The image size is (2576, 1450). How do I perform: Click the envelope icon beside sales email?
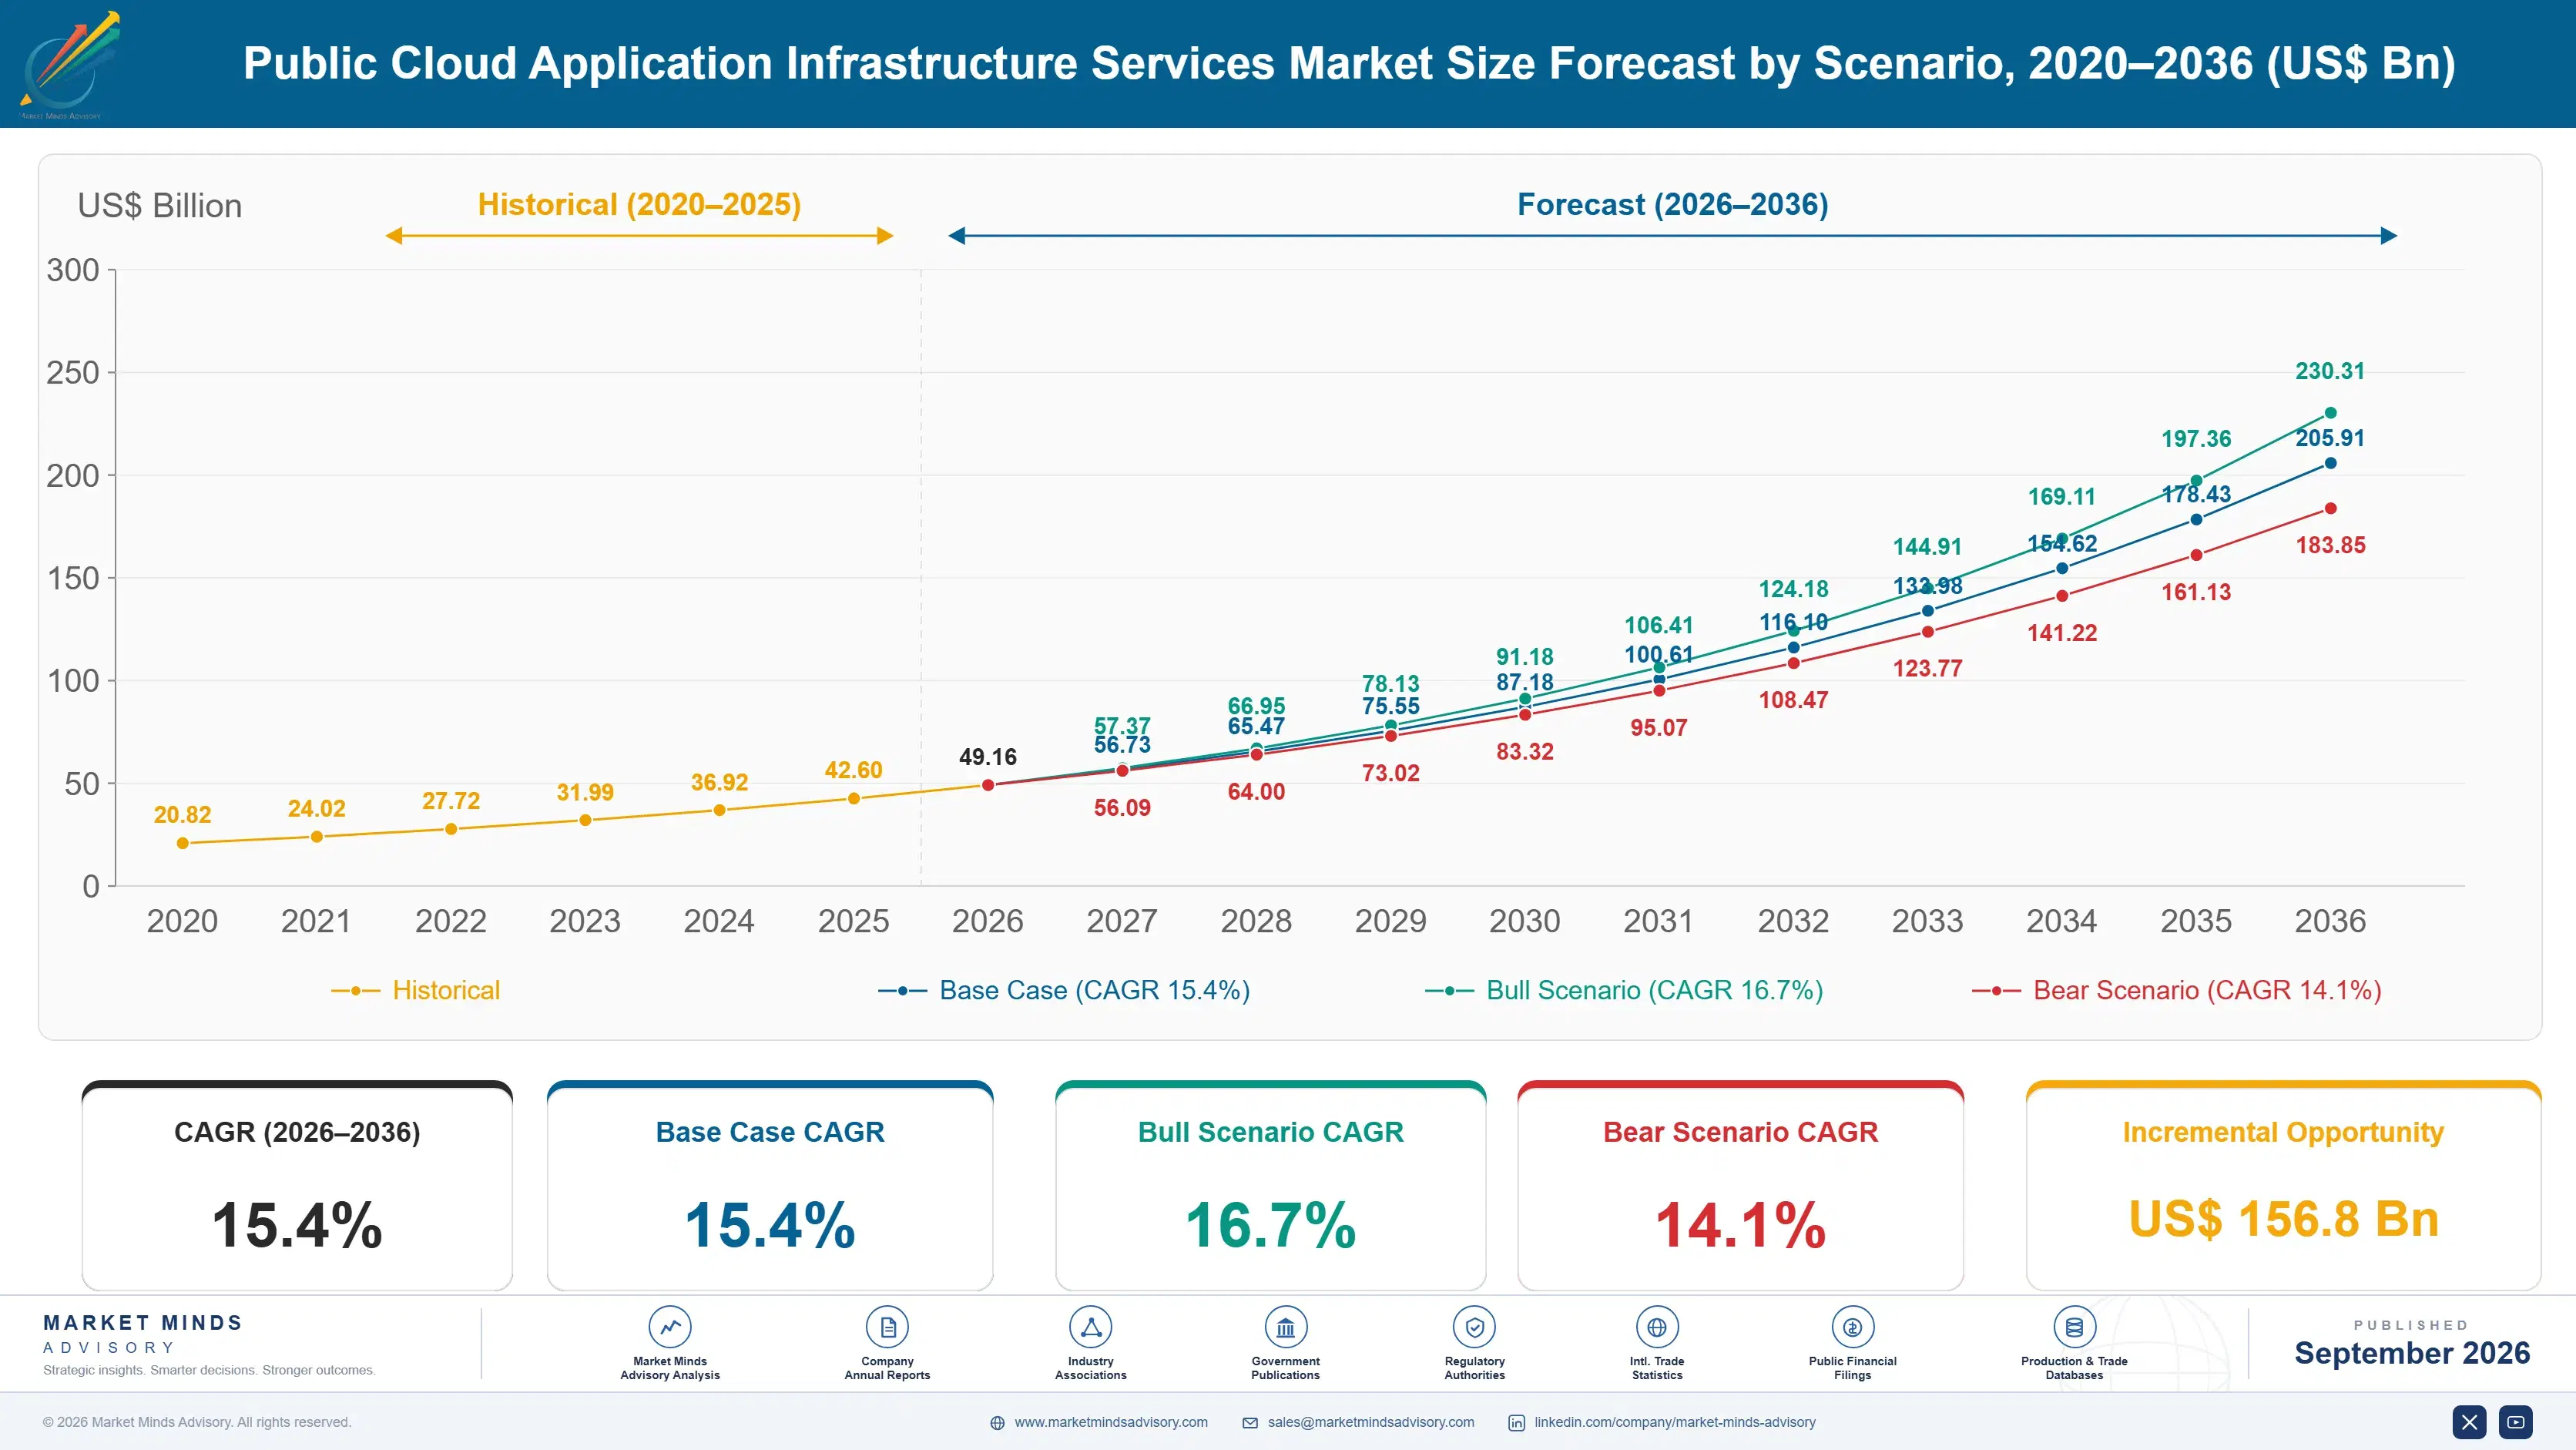(1250, 1423)
